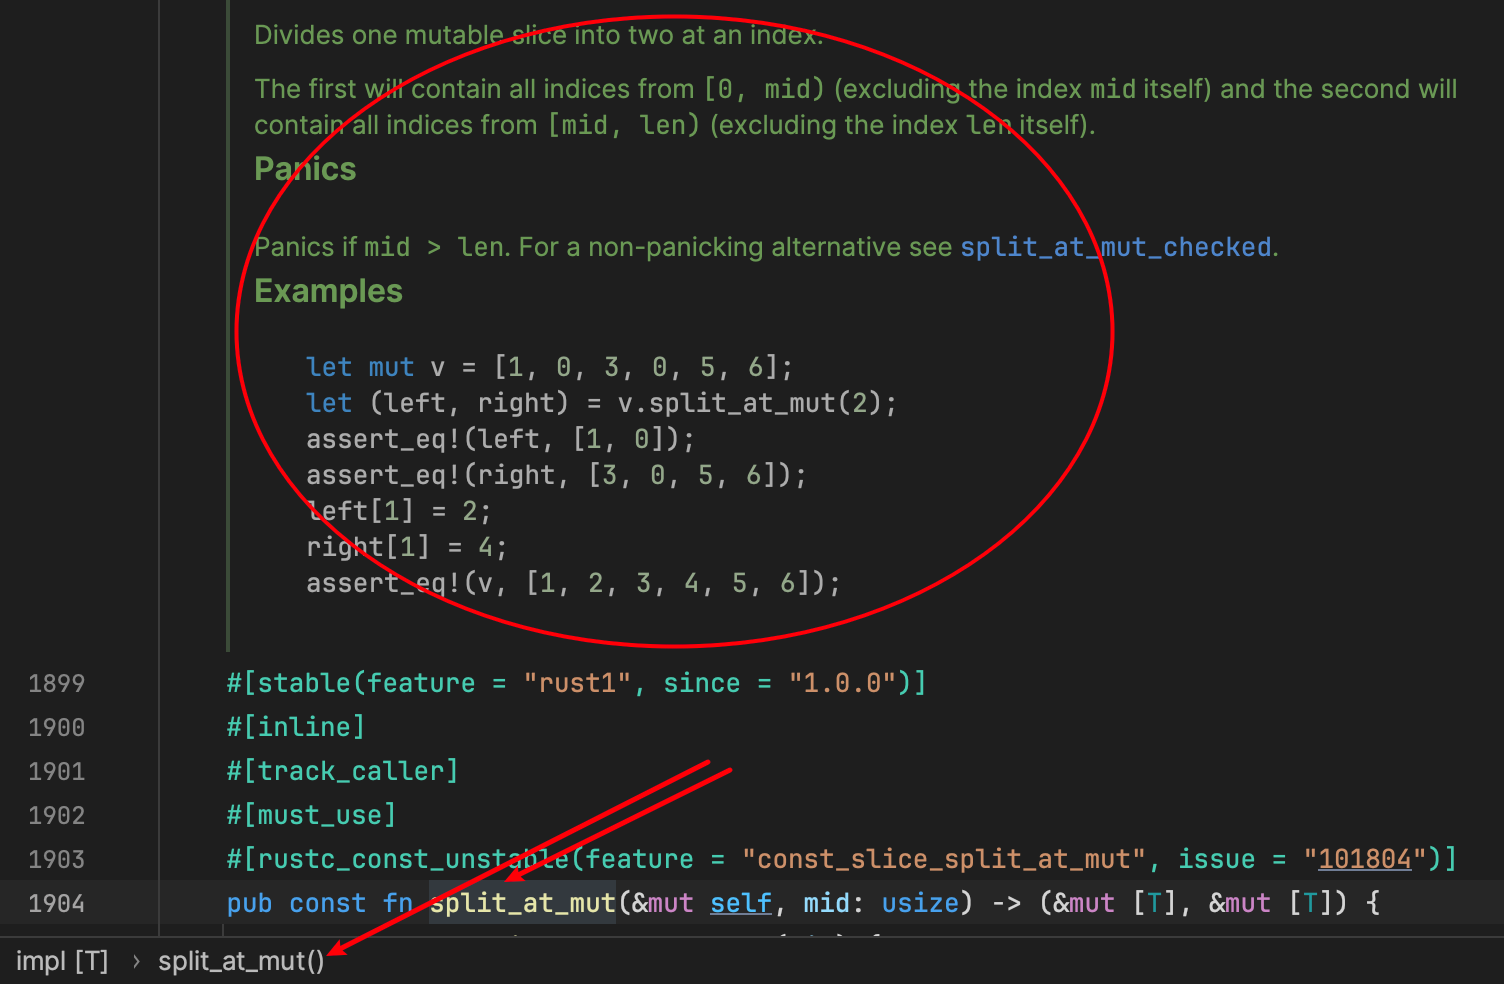Screen dimensions: 1504x984
Task: Click the "self" parameter on line 1904
Action: click(x=741, y=903)
